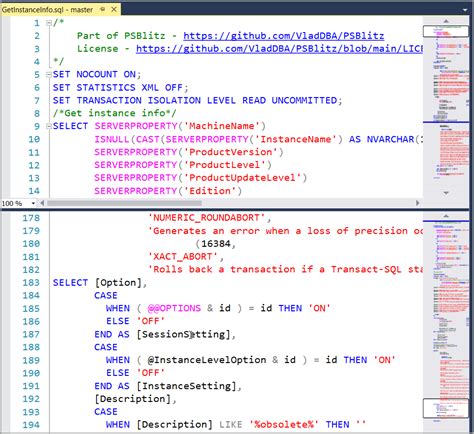Click lower pane minimap viewport indicator

(445, 408)
